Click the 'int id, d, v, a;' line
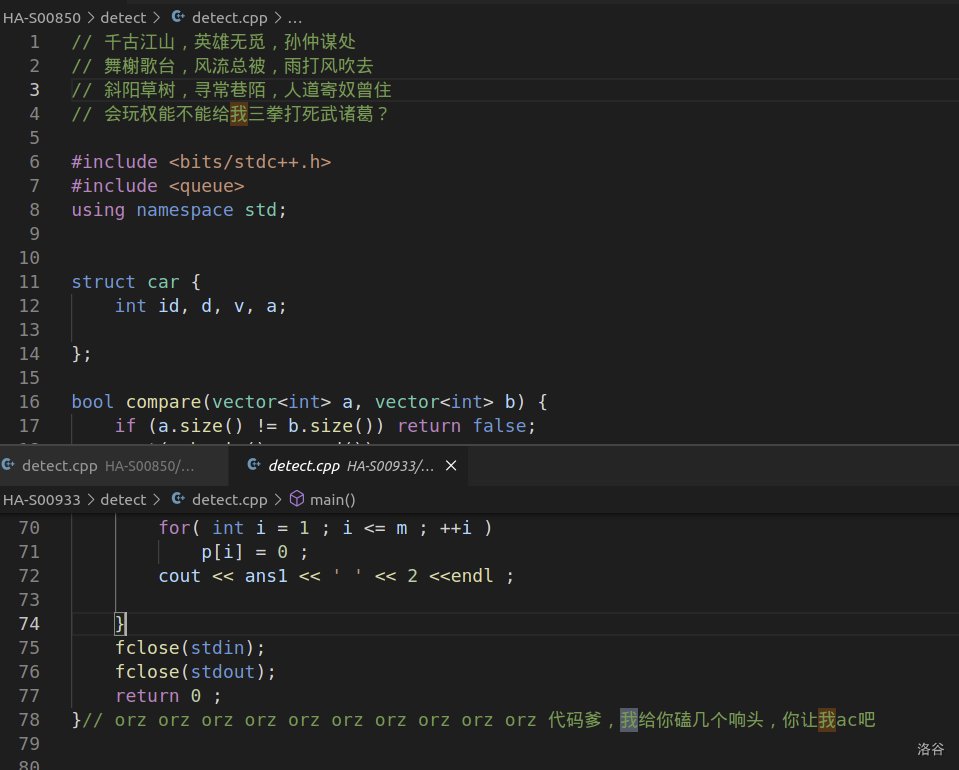Viewport: 959px width, 770px height. tap(201, 305)
